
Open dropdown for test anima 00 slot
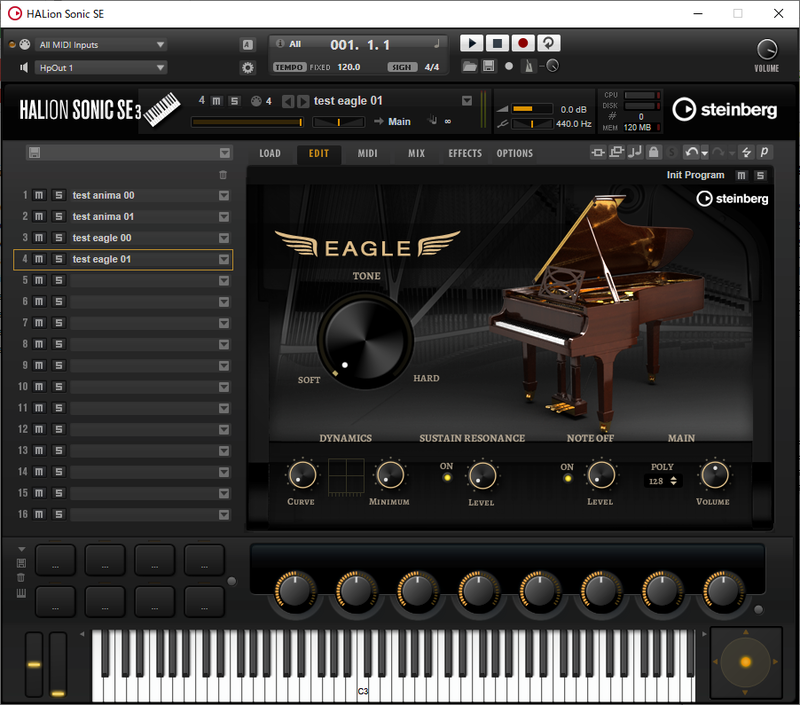[x=224, y=196]
